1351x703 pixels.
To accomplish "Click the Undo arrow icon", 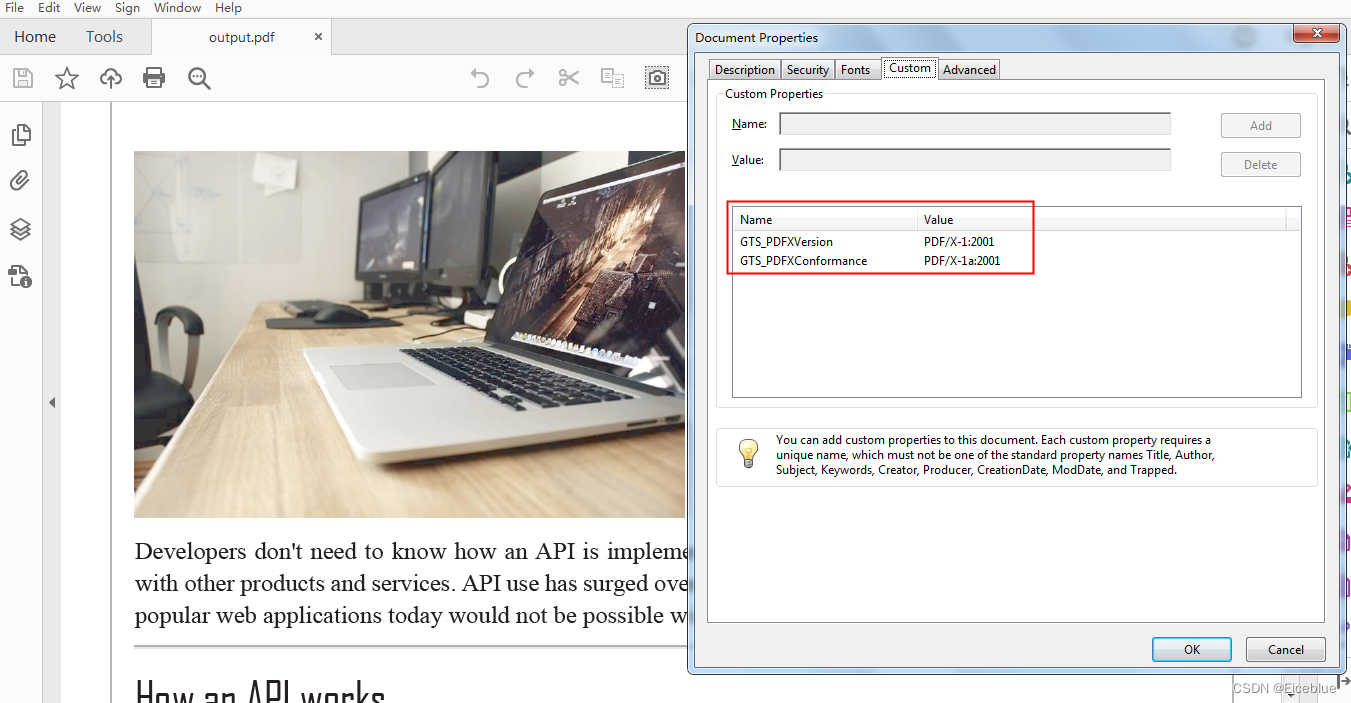I will point(480,78).
